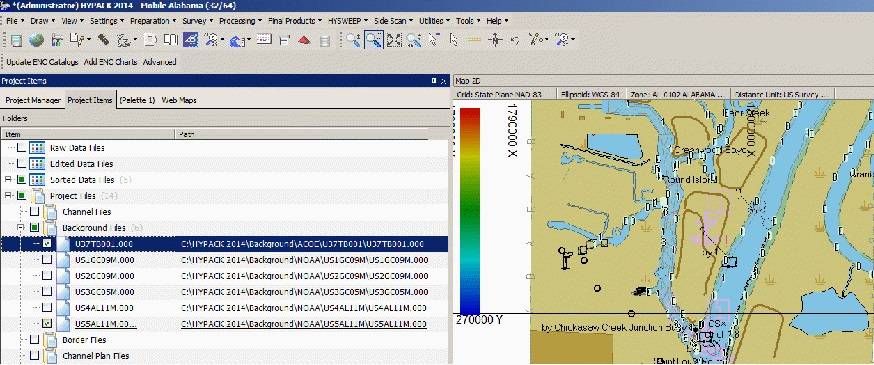The image size is (874, 365).
Task: Click Update ENC Catalogs button
Action: 42,62
